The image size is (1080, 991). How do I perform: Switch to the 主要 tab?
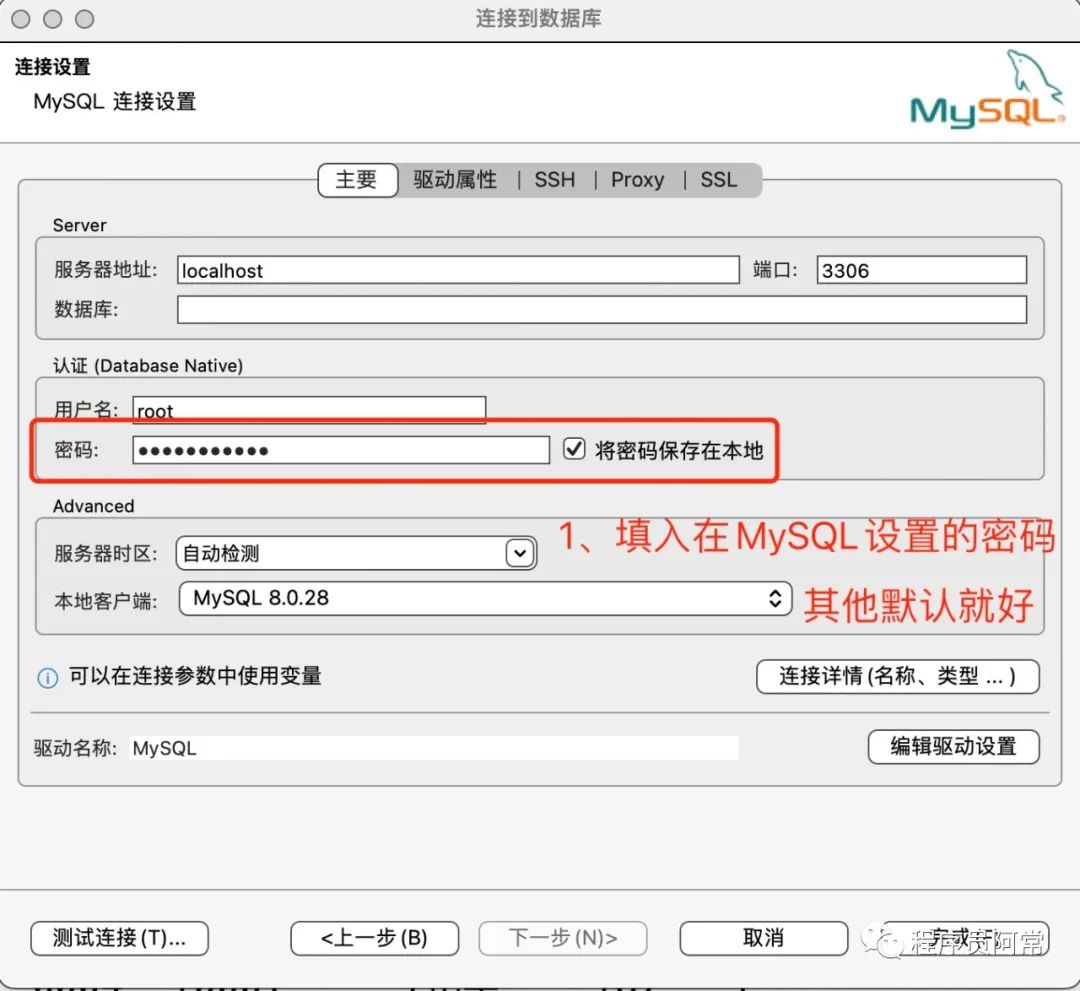coord(357,180)
